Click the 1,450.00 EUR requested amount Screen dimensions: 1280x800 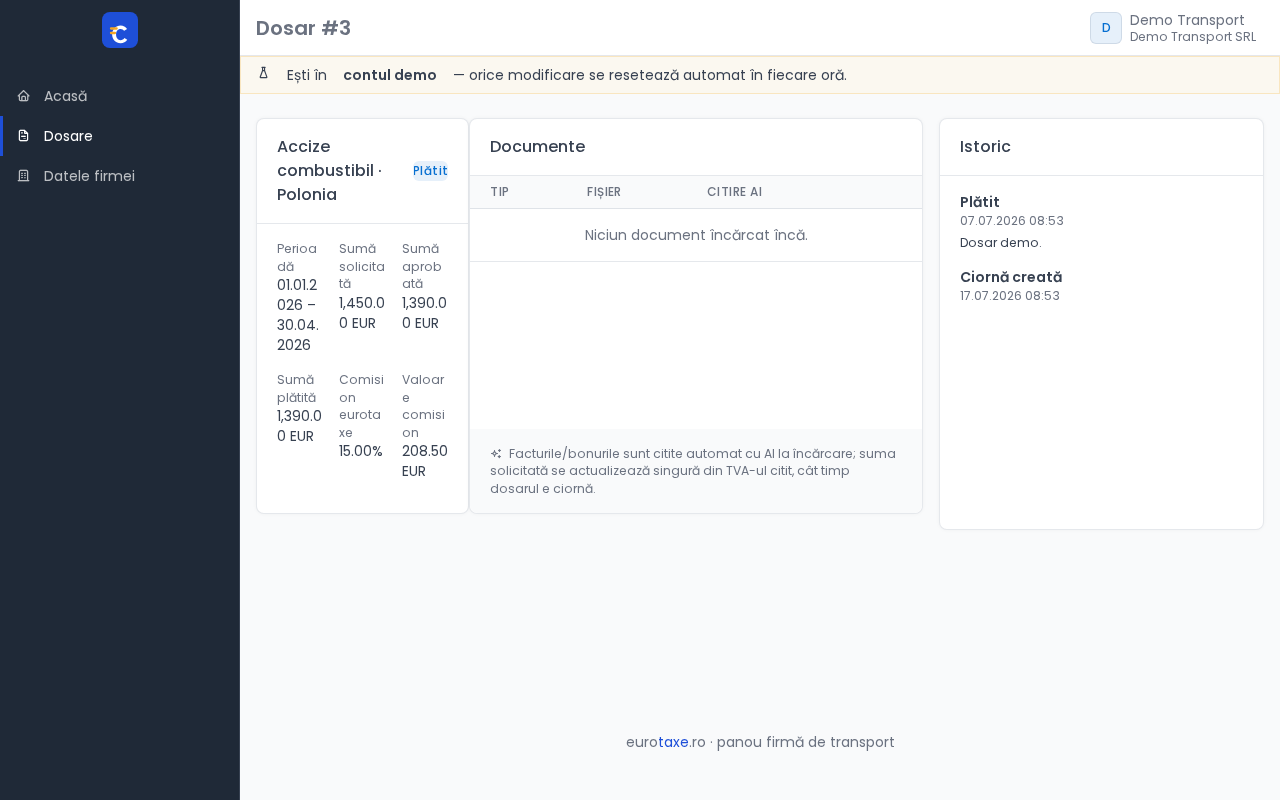(x=362, y=313)
